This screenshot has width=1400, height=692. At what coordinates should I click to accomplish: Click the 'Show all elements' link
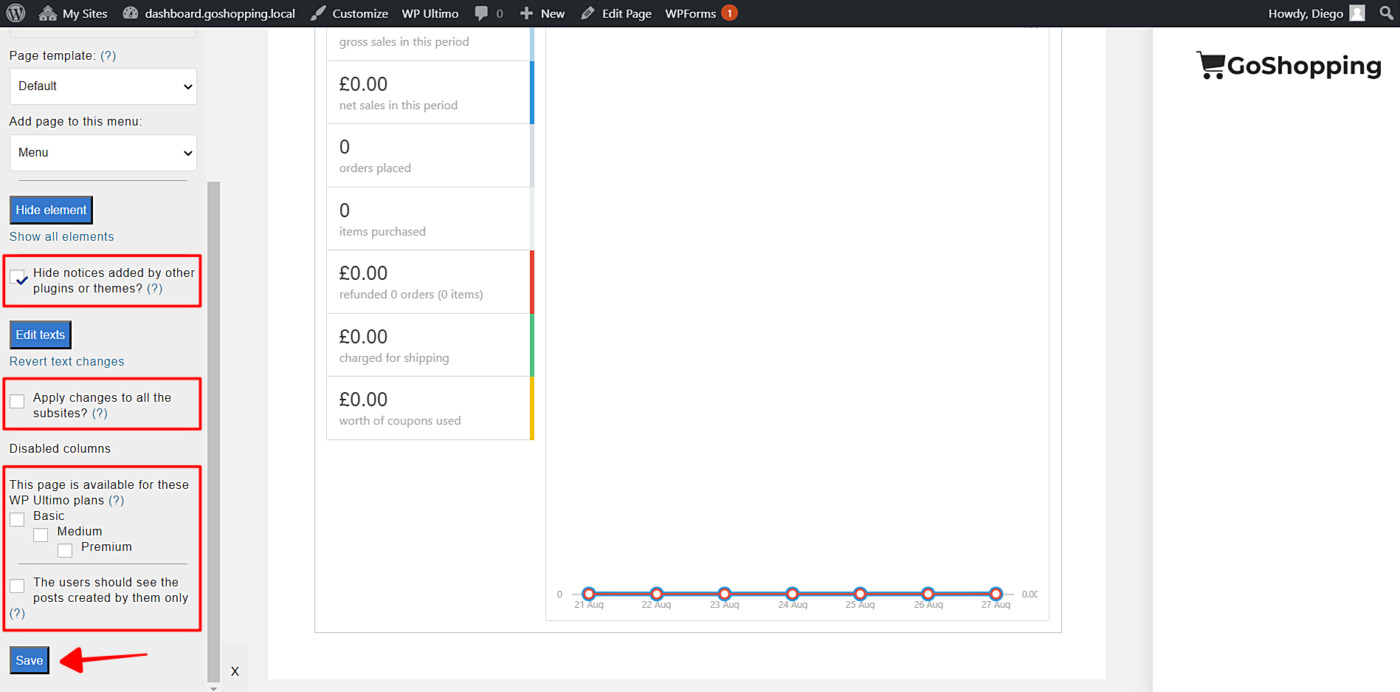pyautogui.click(x=61, y=236)
